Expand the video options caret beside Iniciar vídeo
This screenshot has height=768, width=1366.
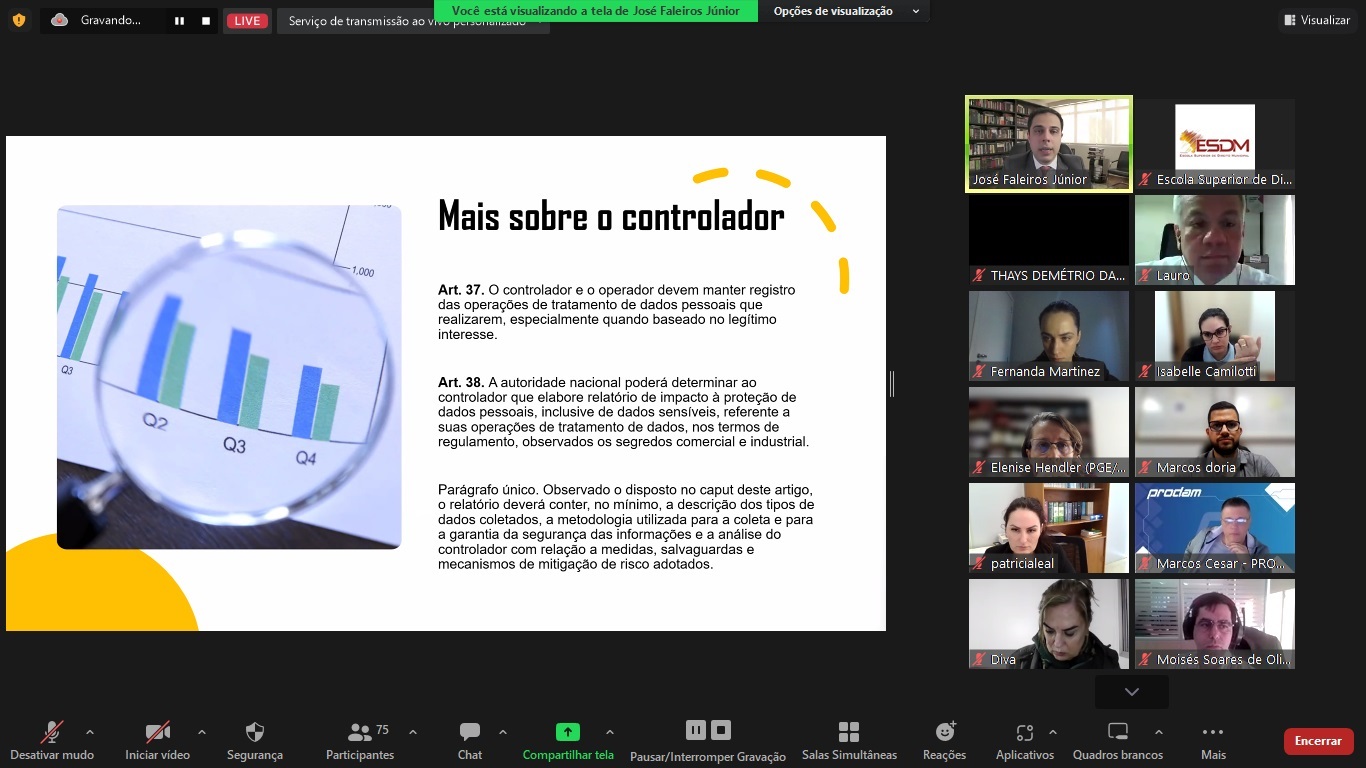tap(202, 732)
